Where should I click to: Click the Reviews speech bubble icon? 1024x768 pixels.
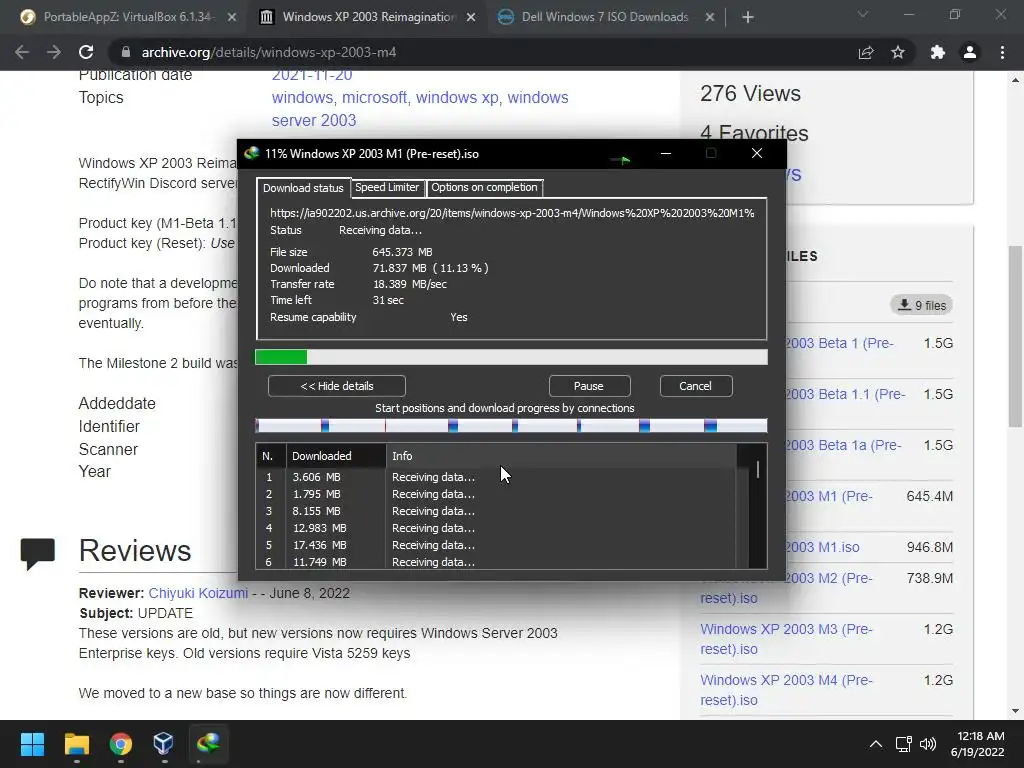click(38, 553)
